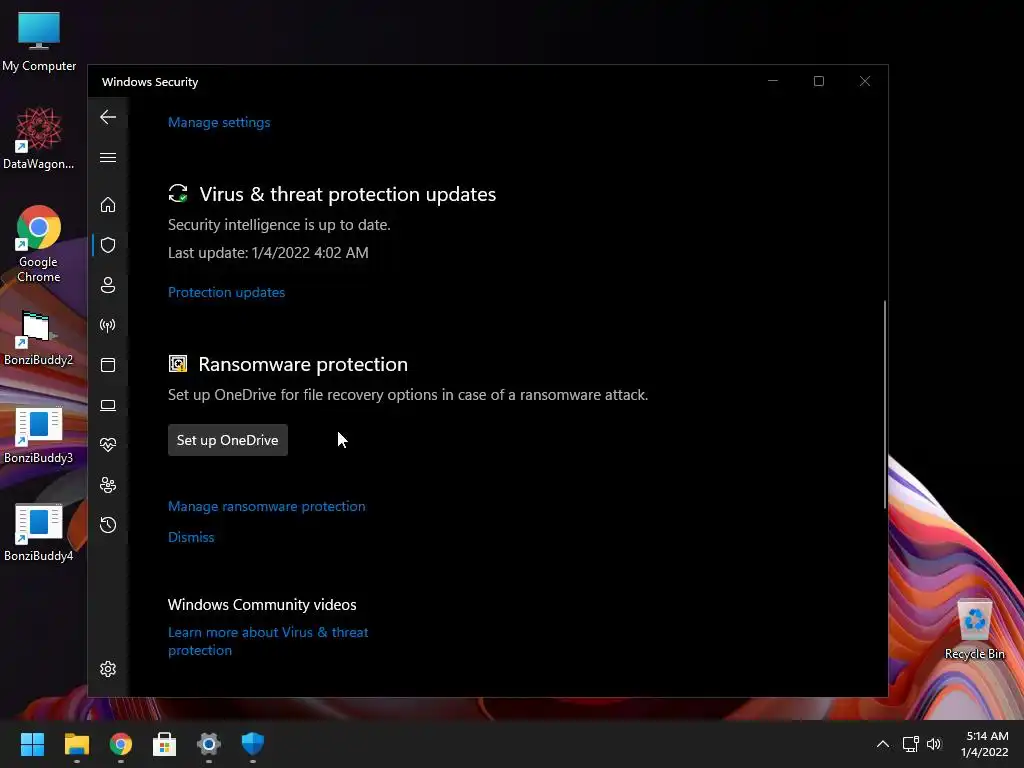Click the 'Ransomware protection' heading text
The image size is (1024, 768).
tap(303, 364)
